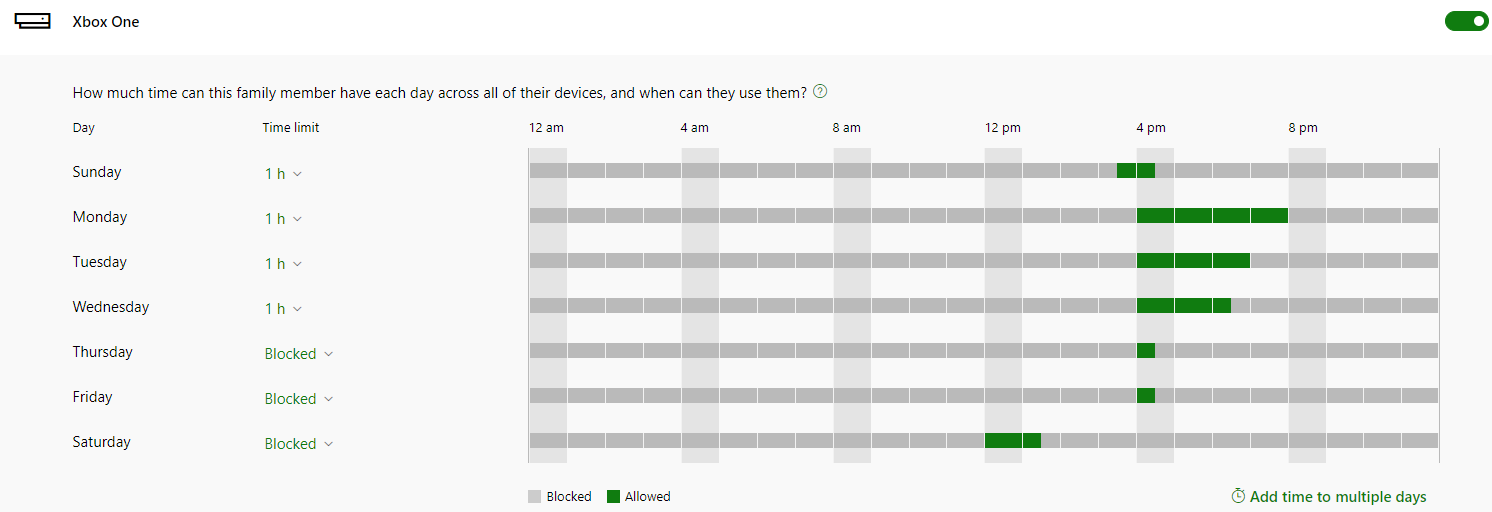Click the gray Blocked legend swatch
The height and width of the screenshot is (512, 1492).
coord(535,496)
